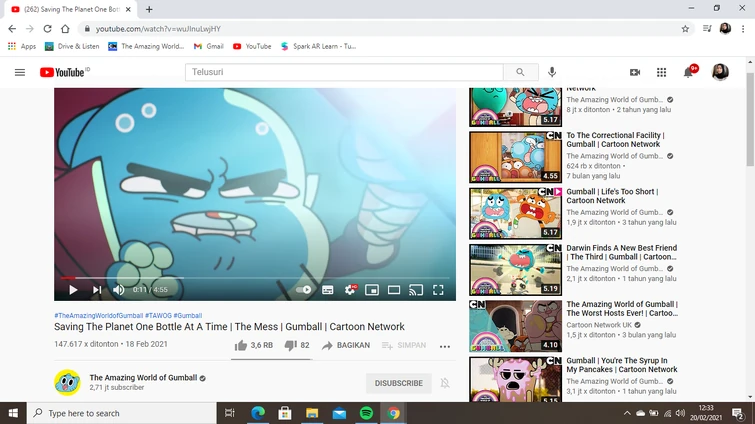
Task: Play the Gumball video
Action: pos(73,290)
